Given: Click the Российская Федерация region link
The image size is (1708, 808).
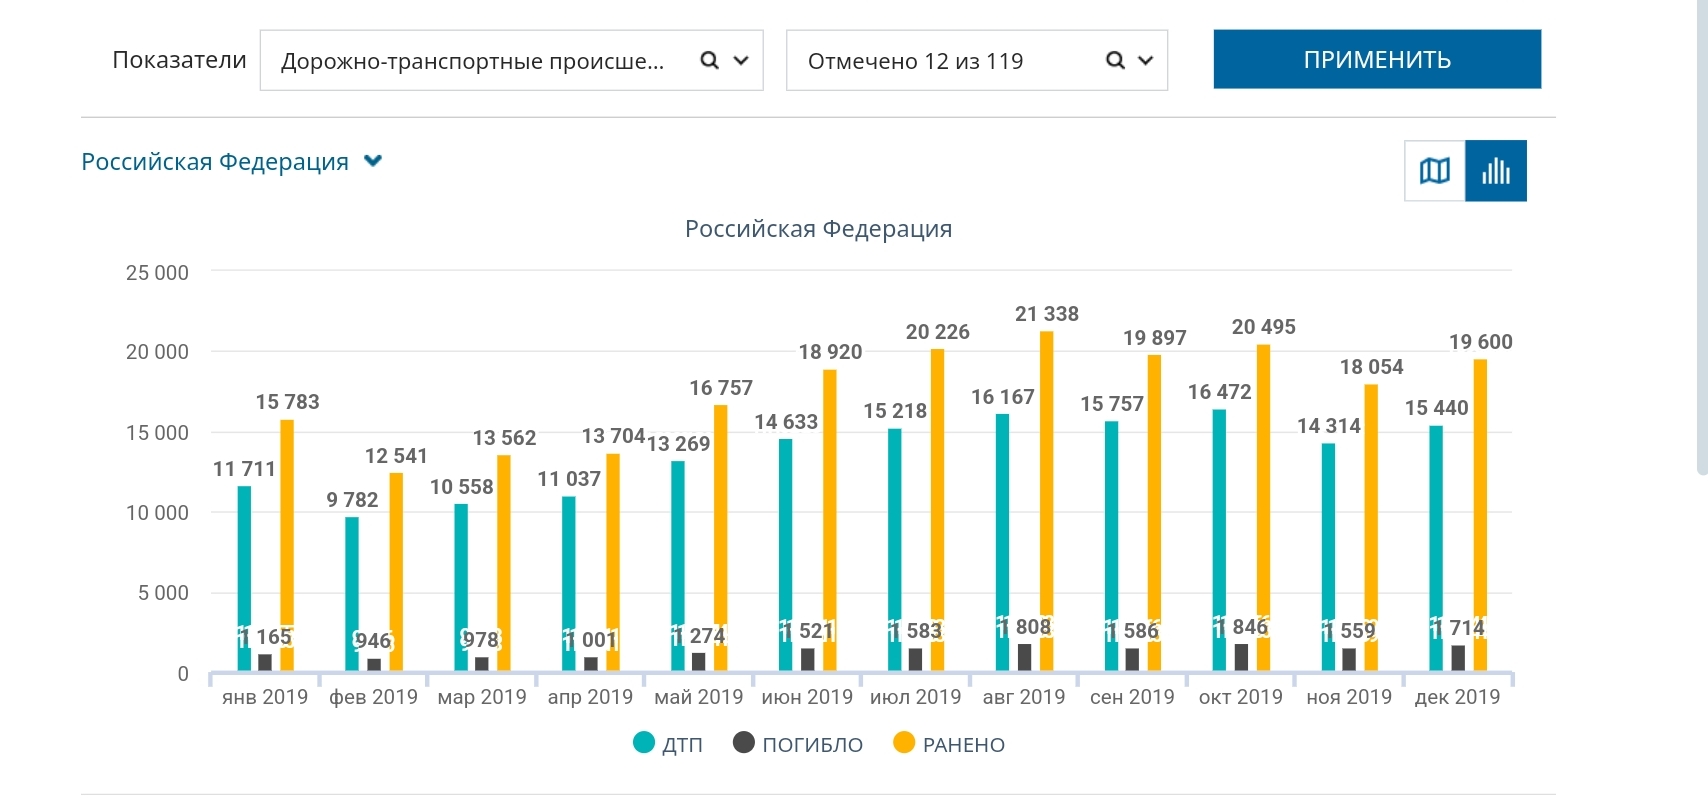Looking at the screenshot, I should [215, 162].
